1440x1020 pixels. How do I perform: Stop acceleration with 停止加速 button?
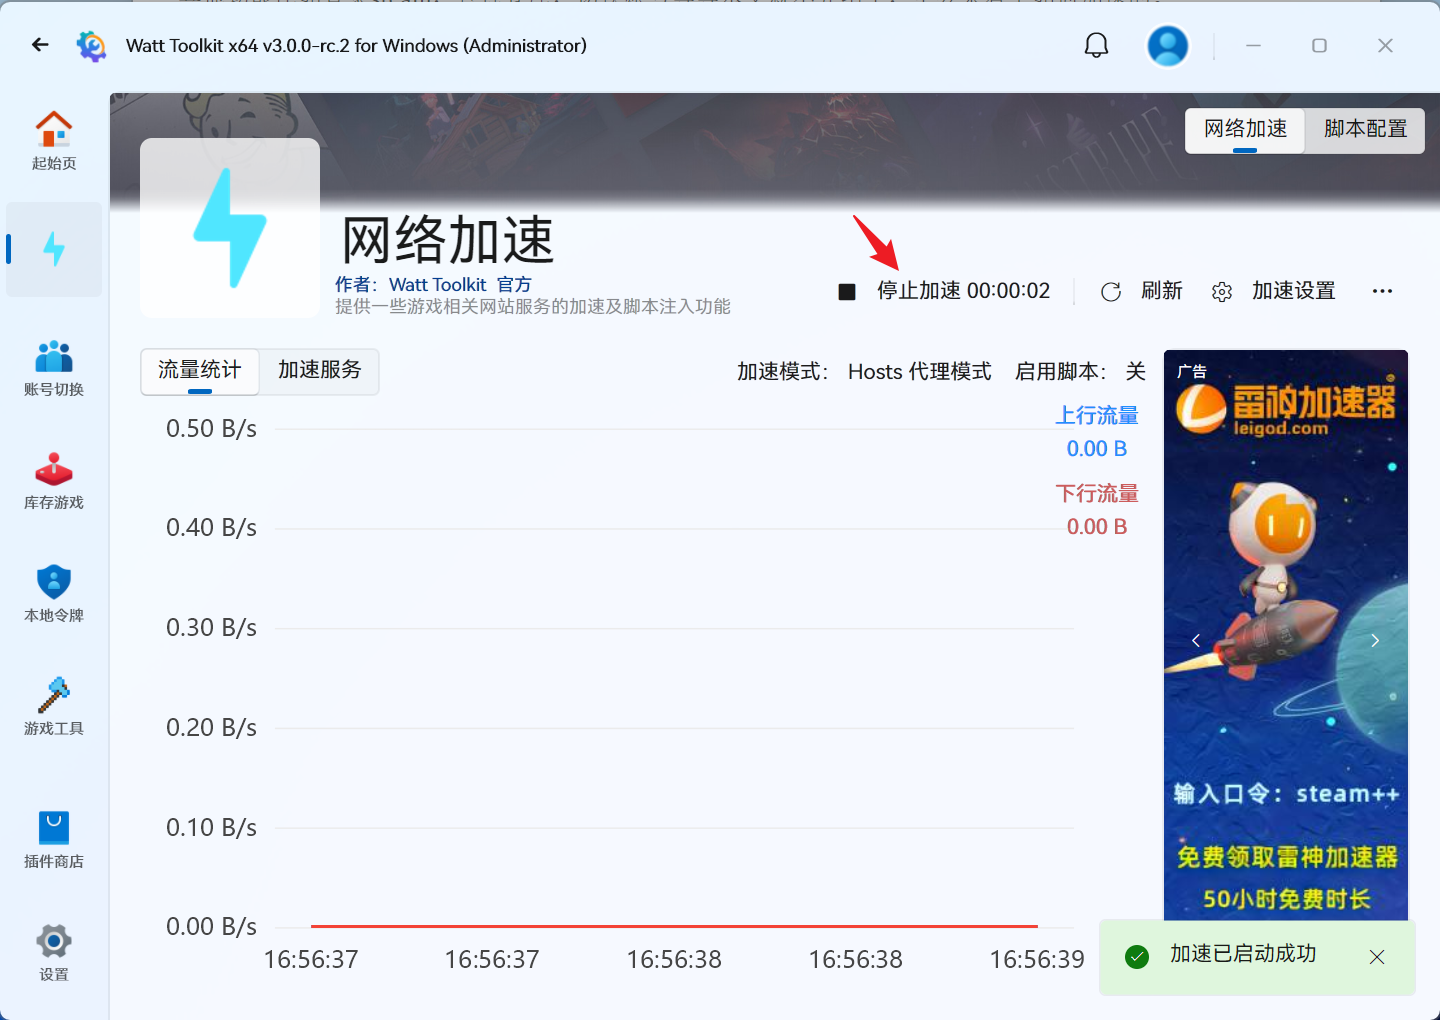coord(945,291)
